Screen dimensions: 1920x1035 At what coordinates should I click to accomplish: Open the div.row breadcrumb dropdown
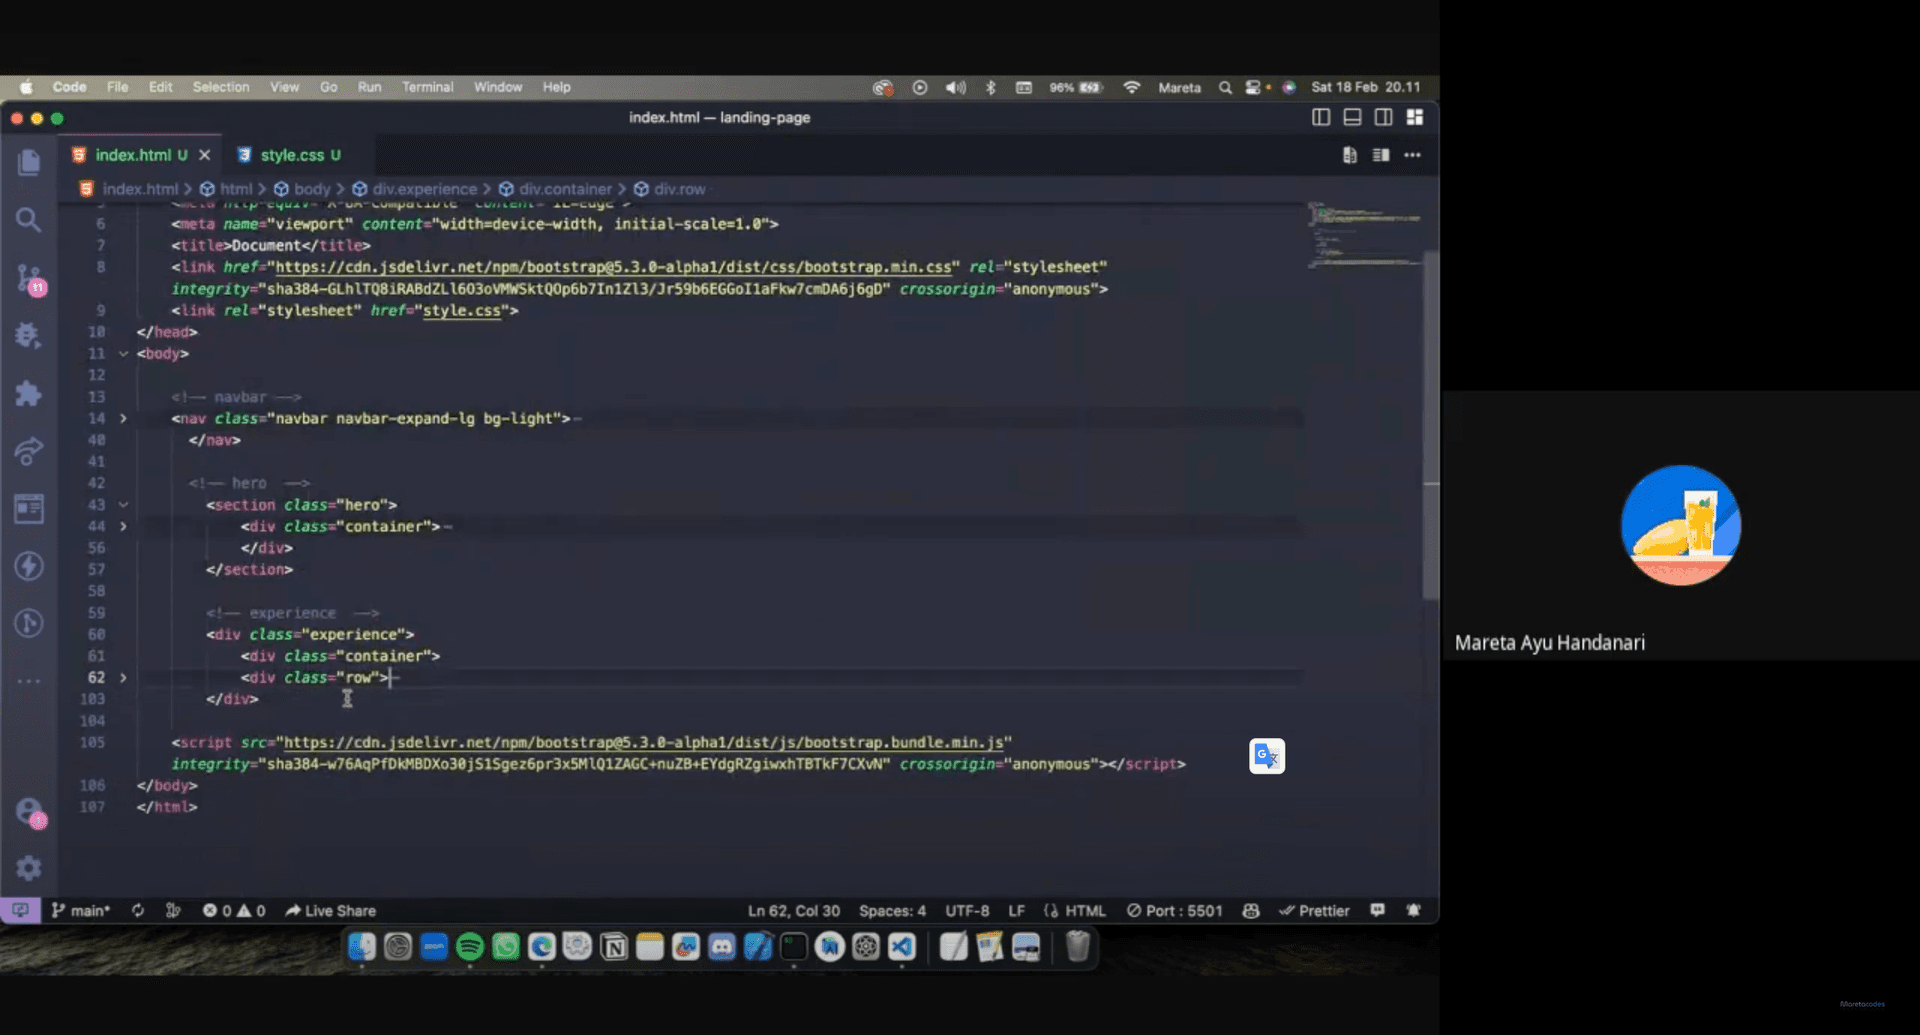click(669, 189)
